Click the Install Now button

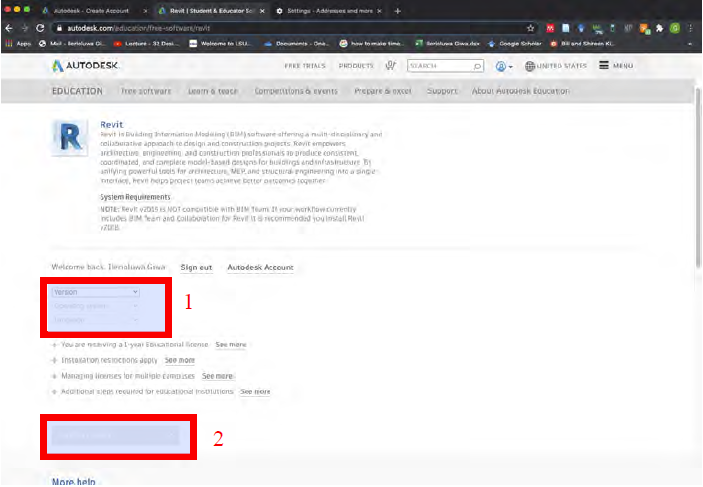[112, 435]
